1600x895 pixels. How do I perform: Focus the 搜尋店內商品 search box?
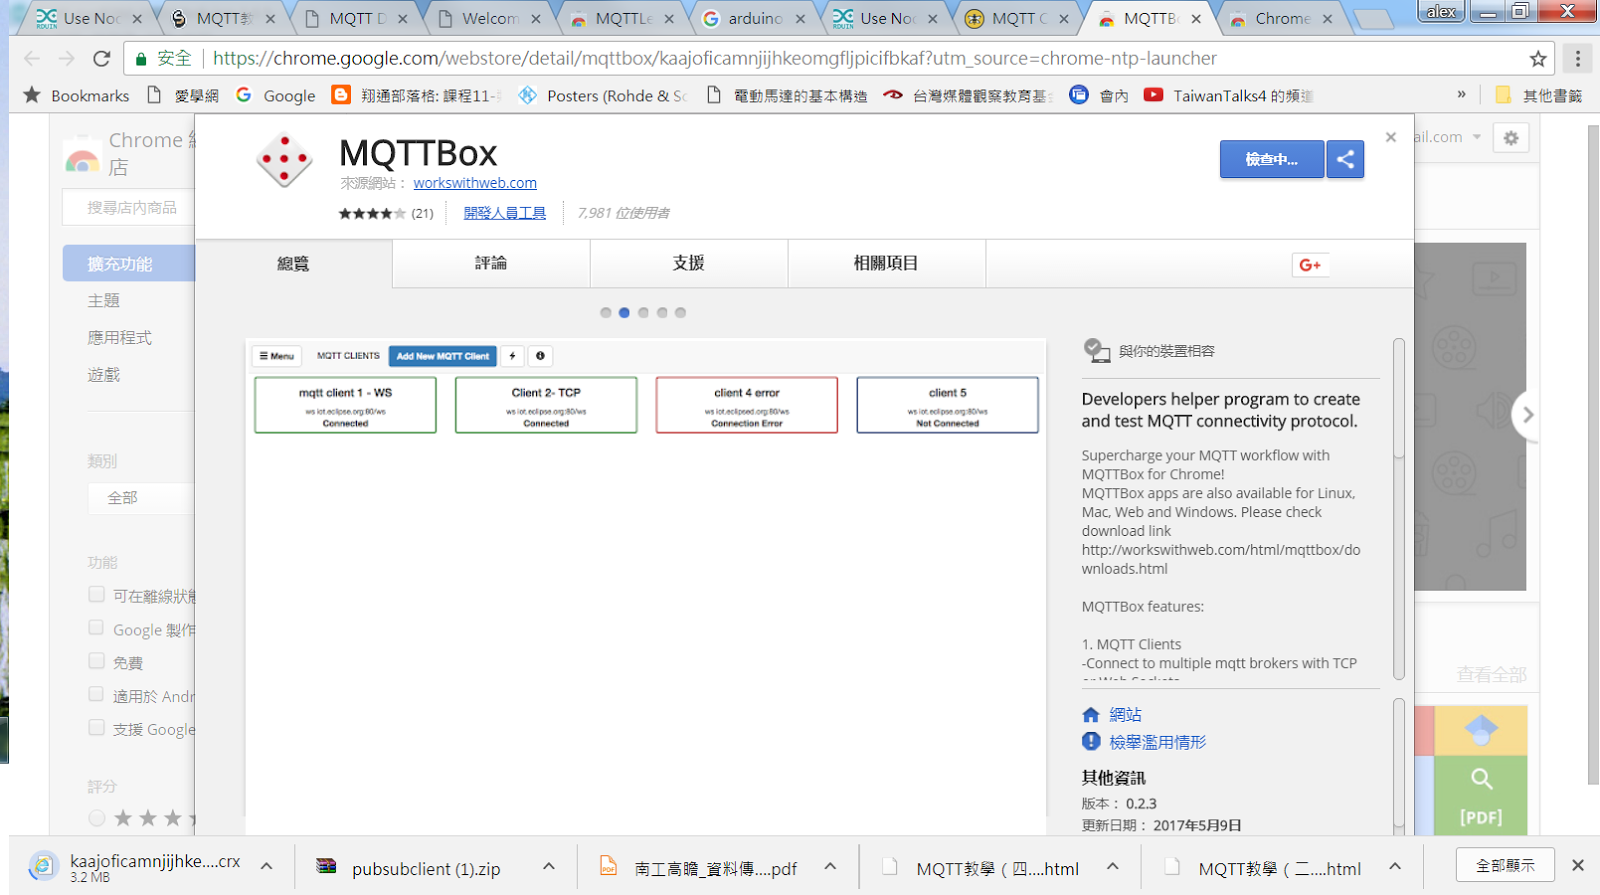131,208
